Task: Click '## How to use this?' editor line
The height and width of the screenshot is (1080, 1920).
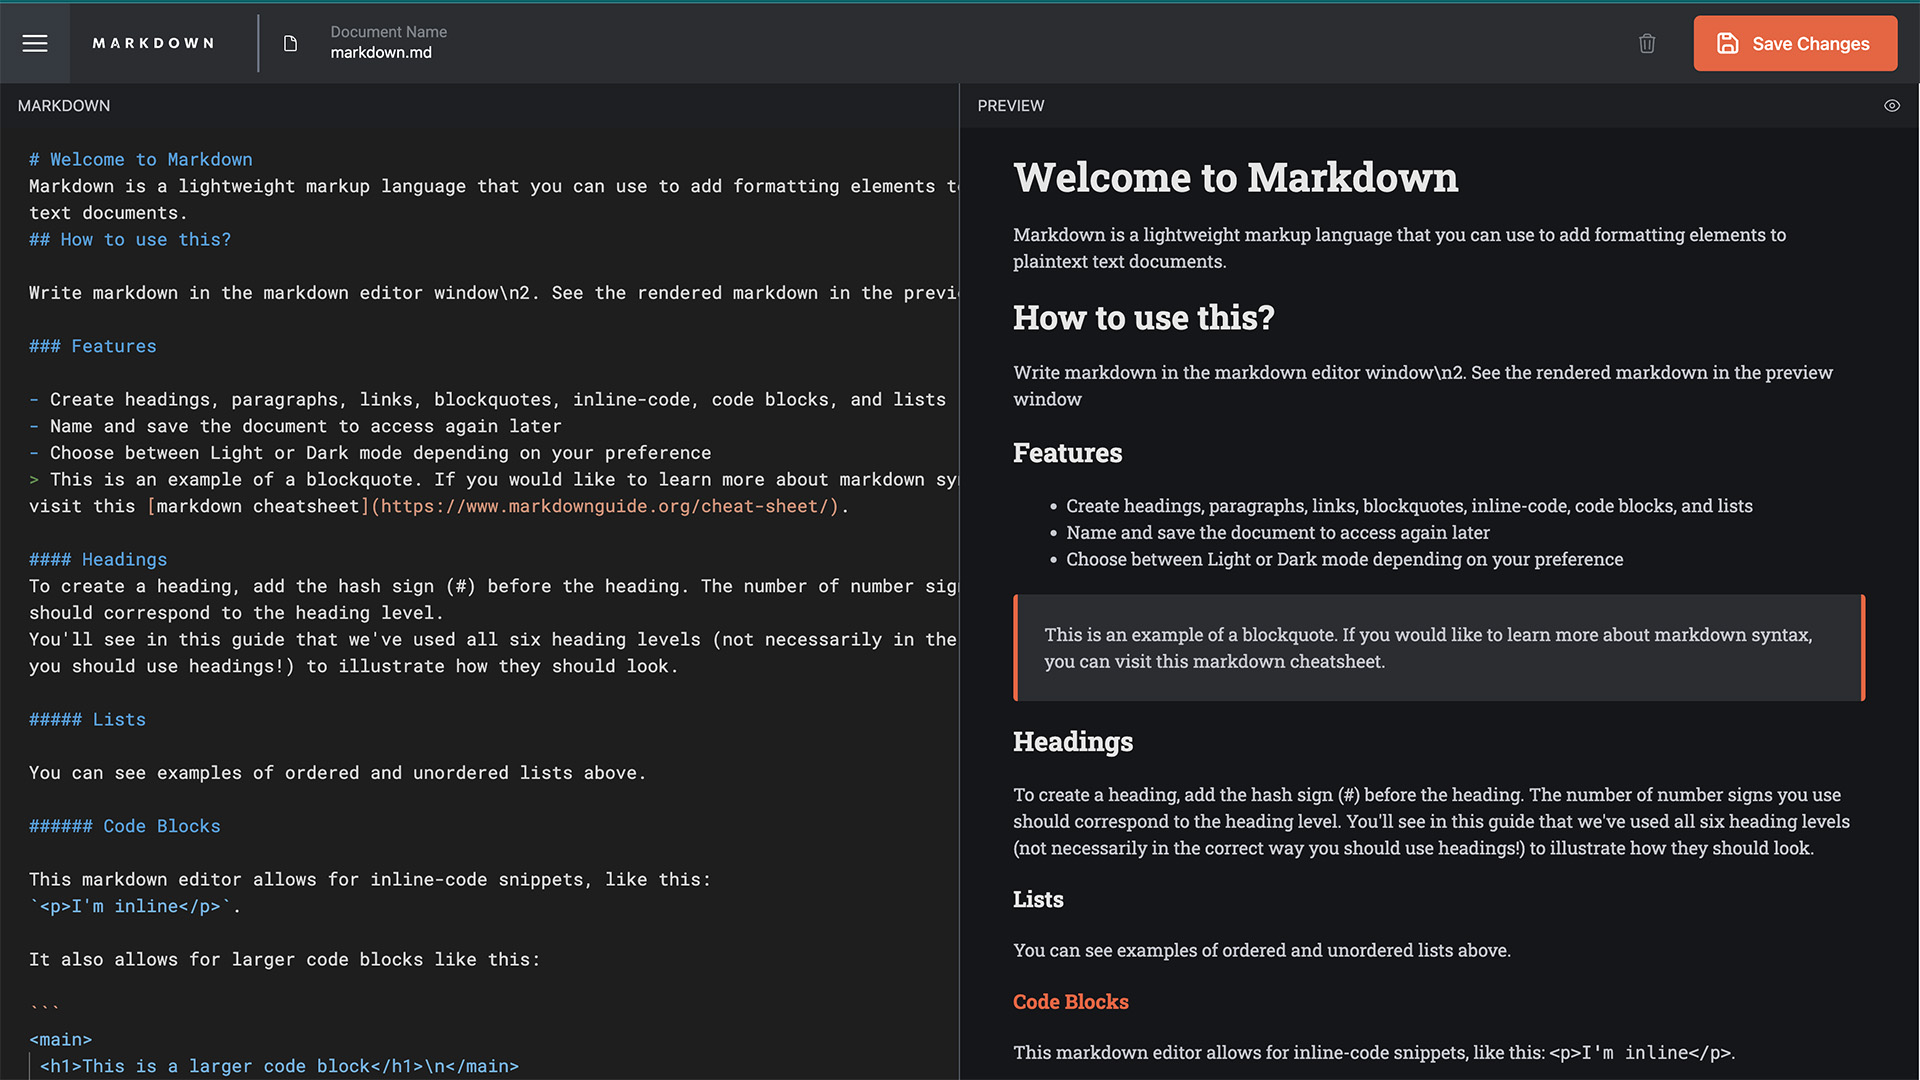Action: pos(130,240)
